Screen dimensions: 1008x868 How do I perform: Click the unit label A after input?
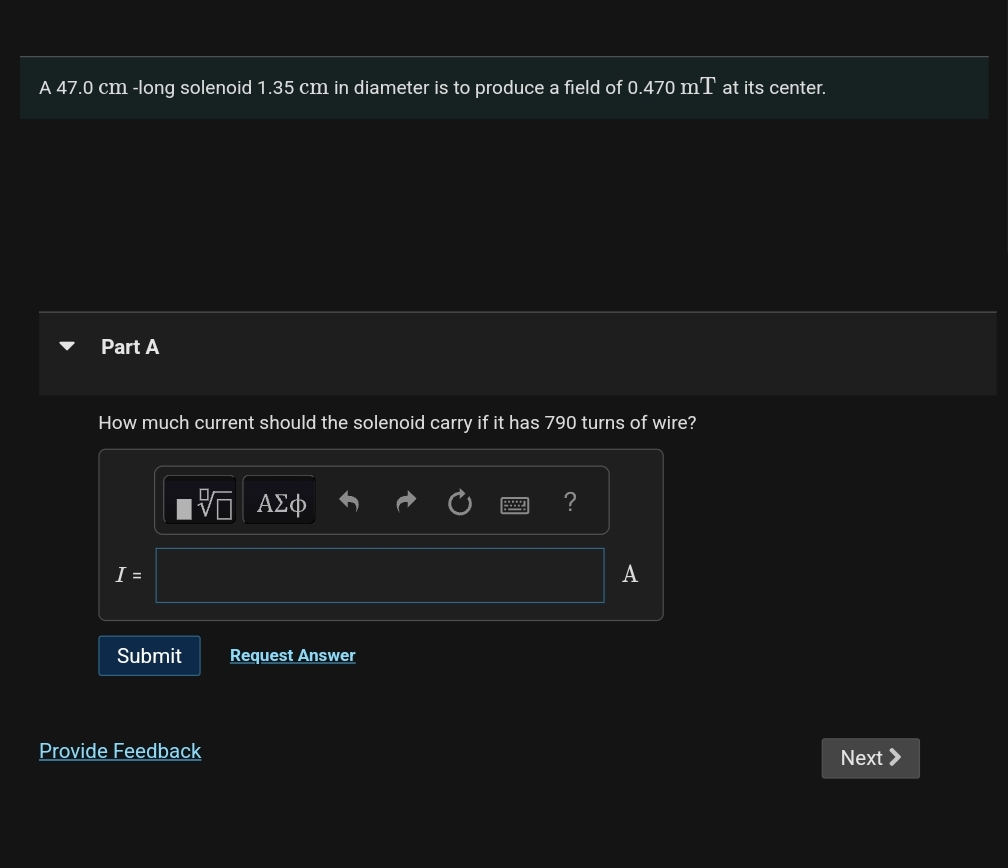(x=630, y=574)
